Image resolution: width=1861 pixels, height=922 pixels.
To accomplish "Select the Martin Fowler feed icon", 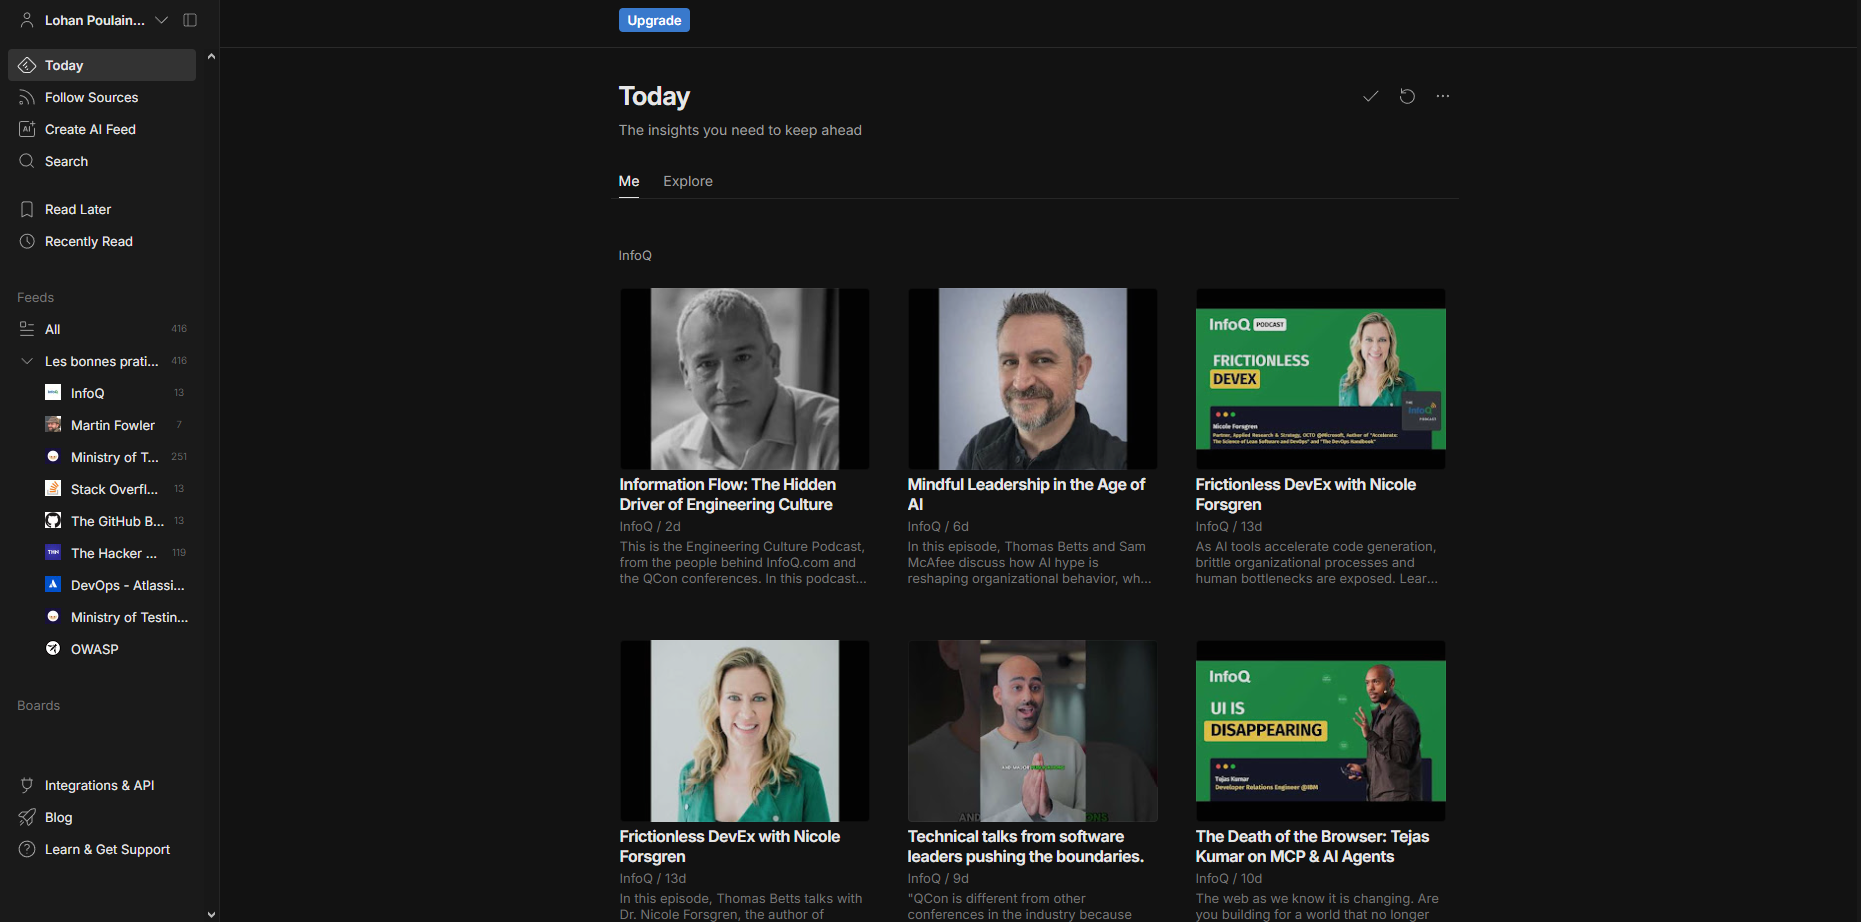I will coord(52,424).
